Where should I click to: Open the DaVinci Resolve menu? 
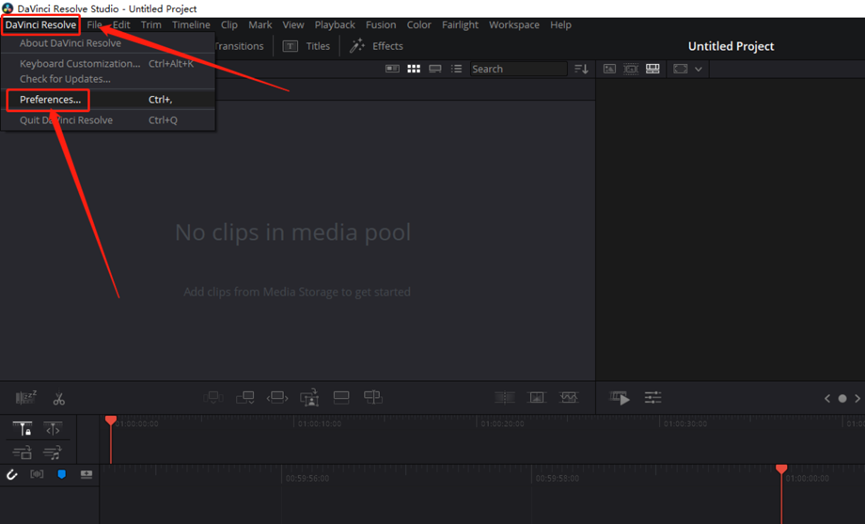click(x=40, y=24)
